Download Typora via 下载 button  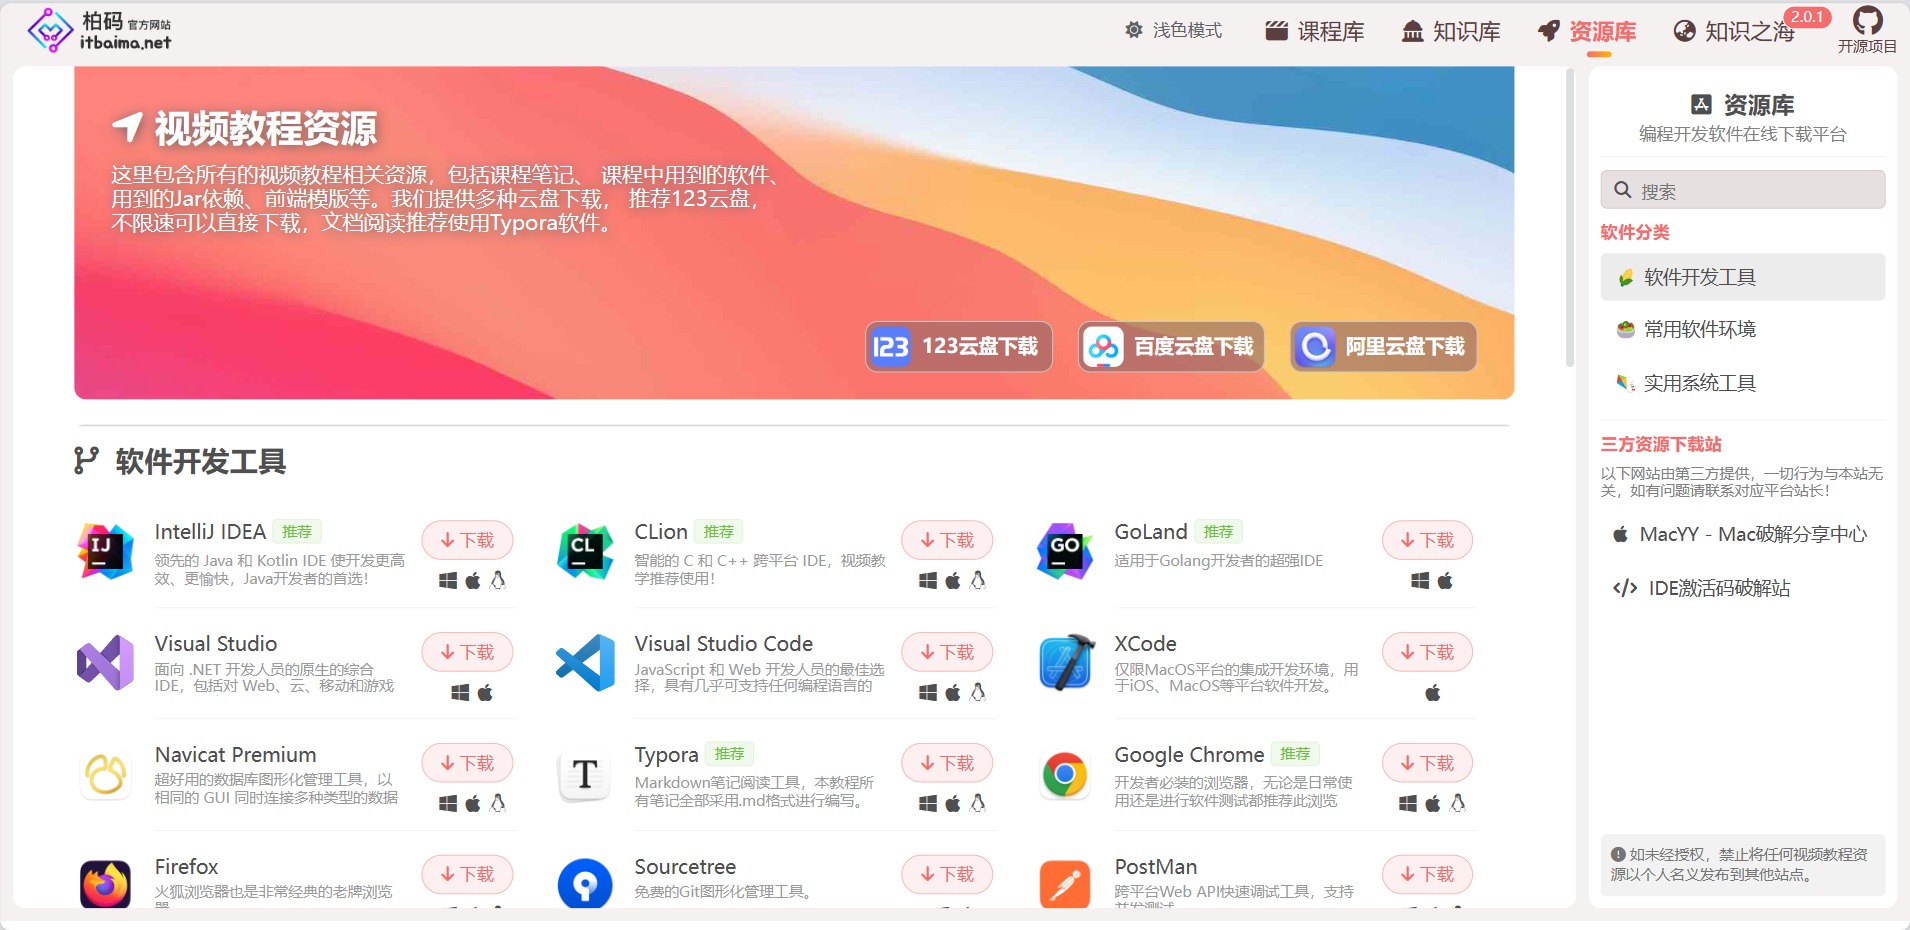pyautogui.click(x=947, y=763)
